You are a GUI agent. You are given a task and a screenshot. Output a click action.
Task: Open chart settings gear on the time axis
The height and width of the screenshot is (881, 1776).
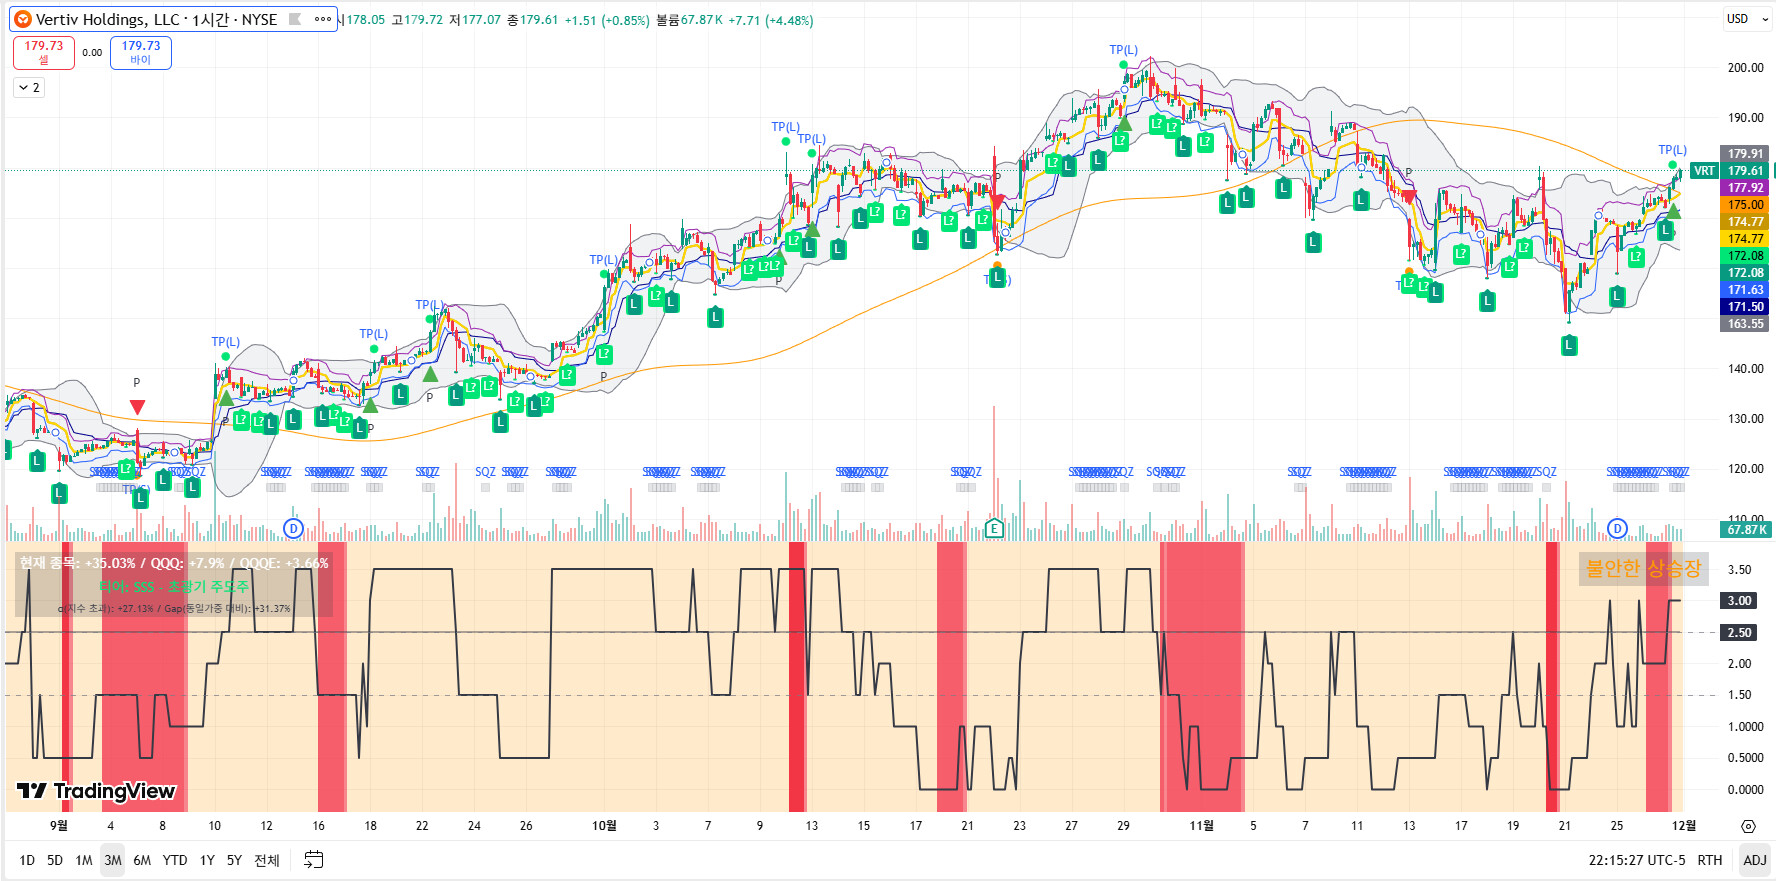[x=1748, y=826]
